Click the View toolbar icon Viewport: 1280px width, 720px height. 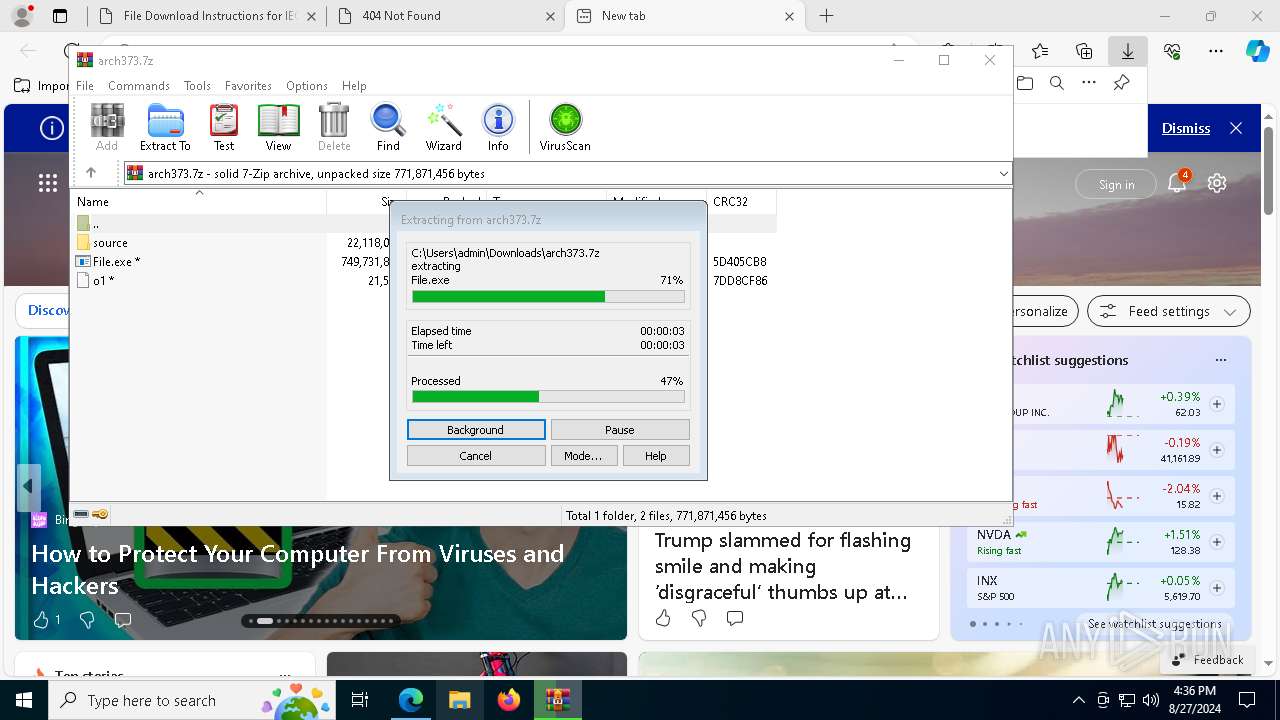278,127
